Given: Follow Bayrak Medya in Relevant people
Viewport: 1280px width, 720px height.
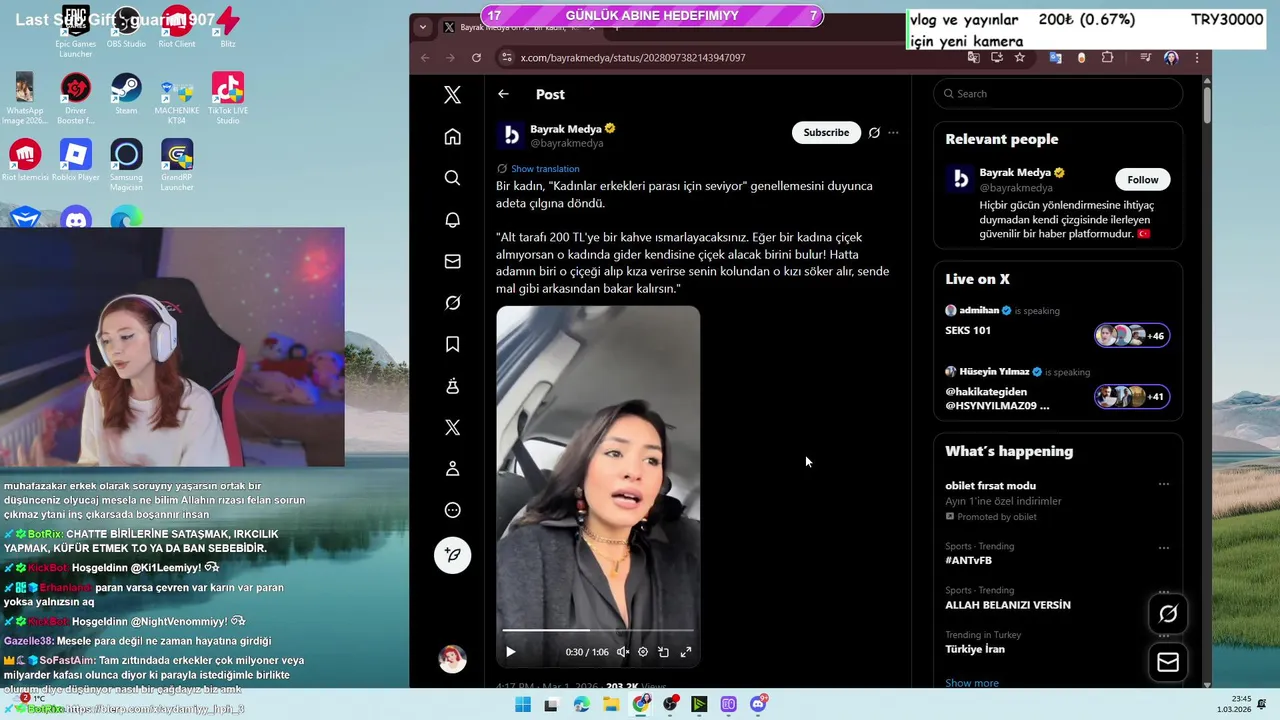Looking at the screenshot, I should 1142,180.
